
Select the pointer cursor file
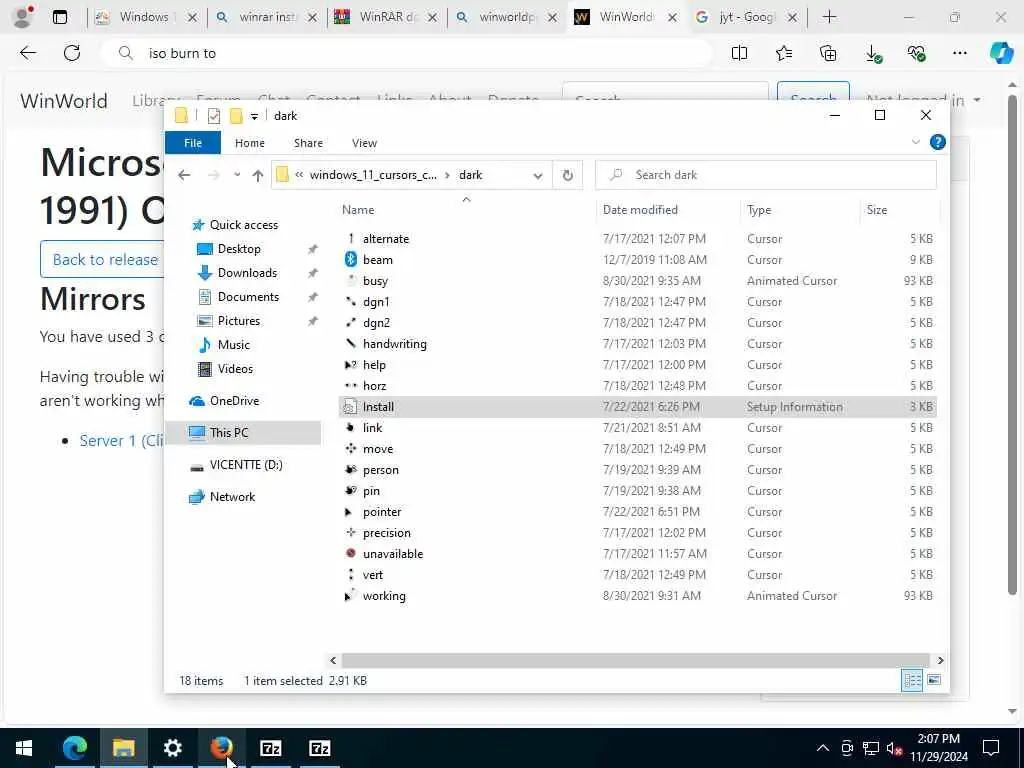point(637,512)
